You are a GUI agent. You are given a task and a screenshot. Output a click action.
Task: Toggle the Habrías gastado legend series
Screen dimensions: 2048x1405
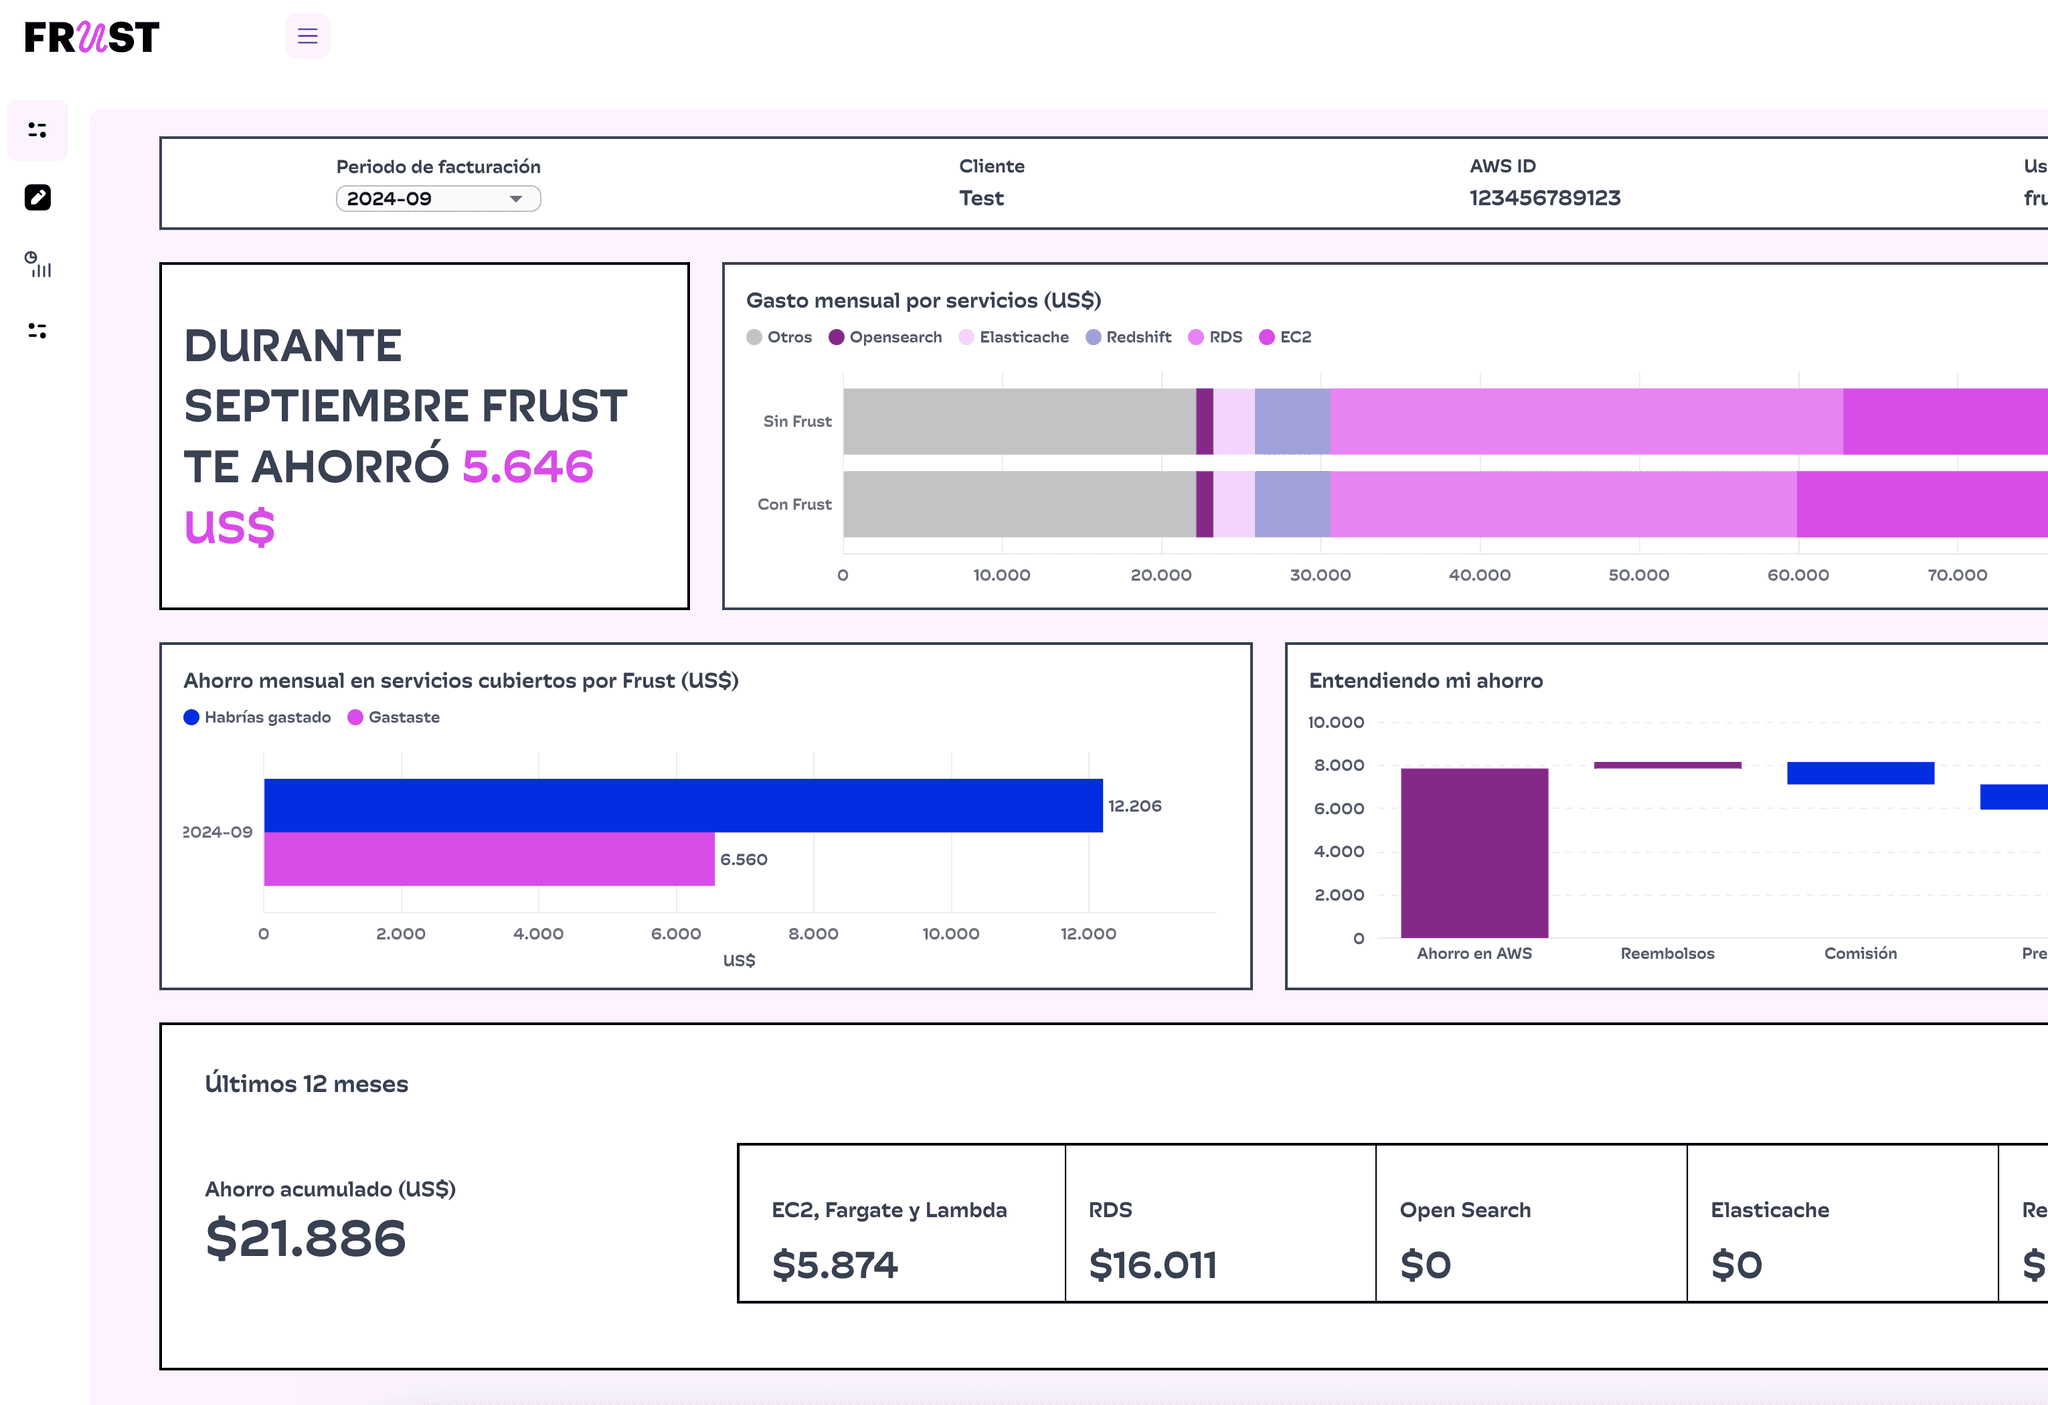257,717
